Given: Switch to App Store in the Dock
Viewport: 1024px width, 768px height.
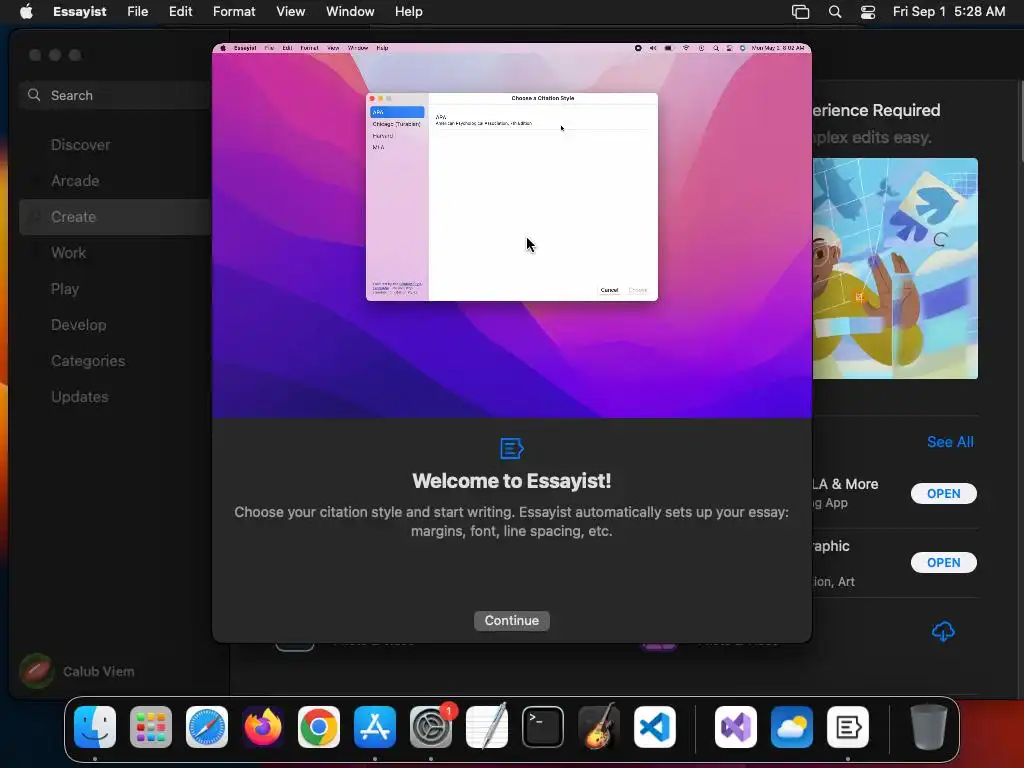Looking at the screenshot, I should 375,727.
